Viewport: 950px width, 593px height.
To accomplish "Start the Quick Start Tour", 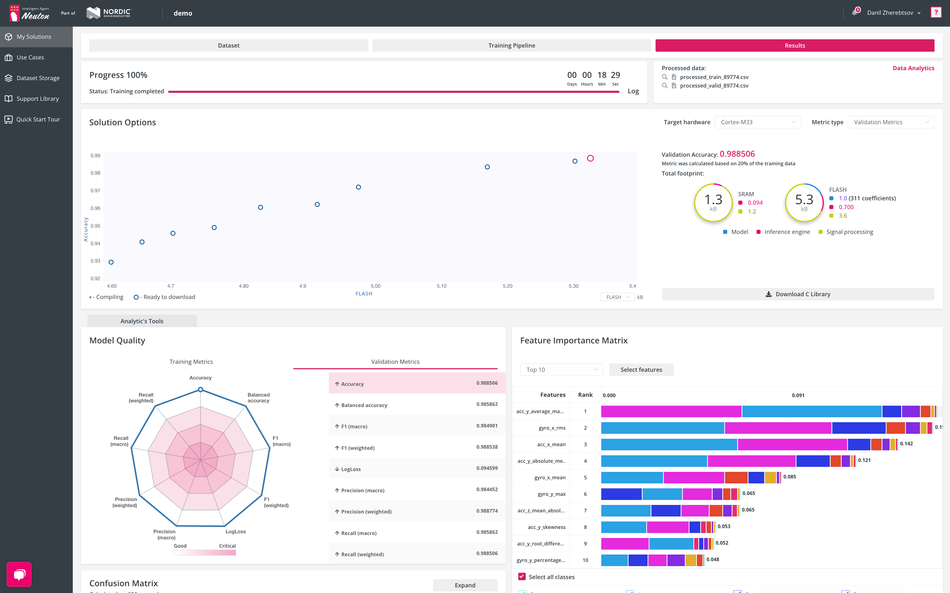I will coord(9,119).
